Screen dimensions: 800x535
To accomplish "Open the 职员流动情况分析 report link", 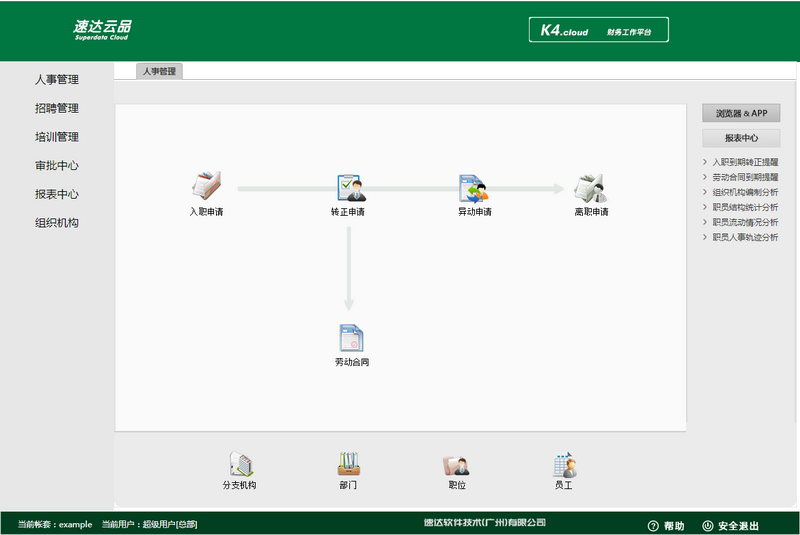I will point(745,222).
